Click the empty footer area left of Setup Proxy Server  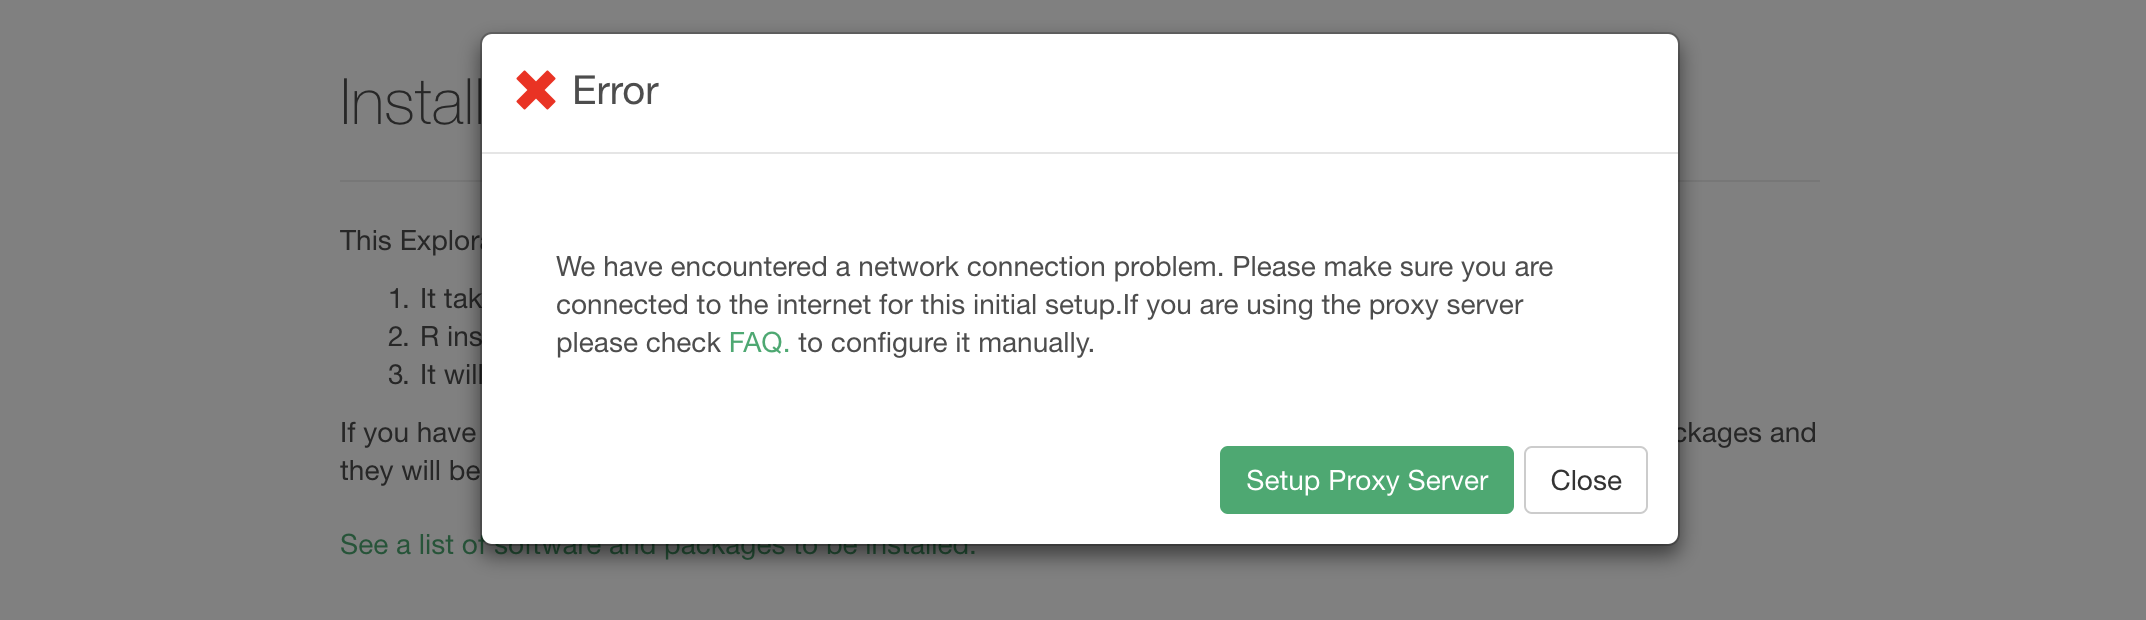point(850,480)
